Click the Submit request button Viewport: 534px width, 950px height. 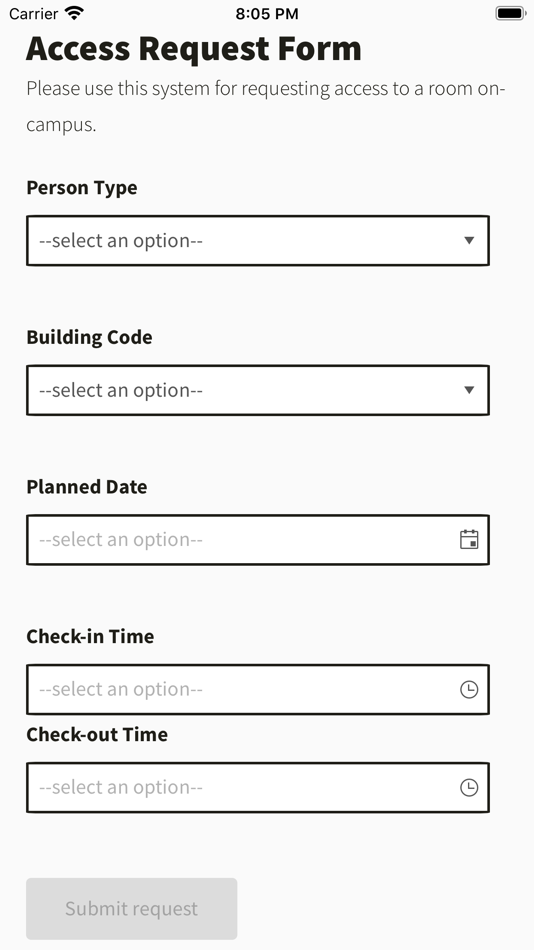pos(132,909)
